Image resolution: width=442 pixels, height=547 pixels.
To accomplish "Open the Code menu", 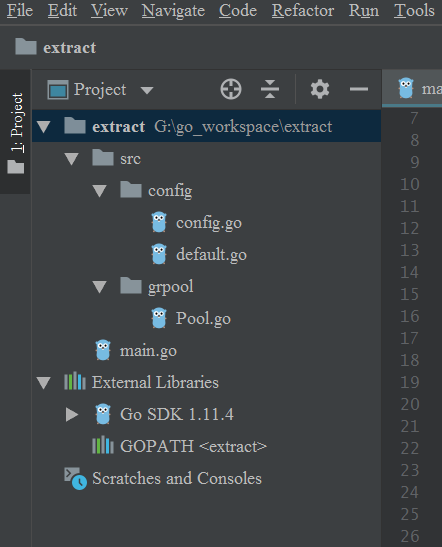I will click(238, 10).
